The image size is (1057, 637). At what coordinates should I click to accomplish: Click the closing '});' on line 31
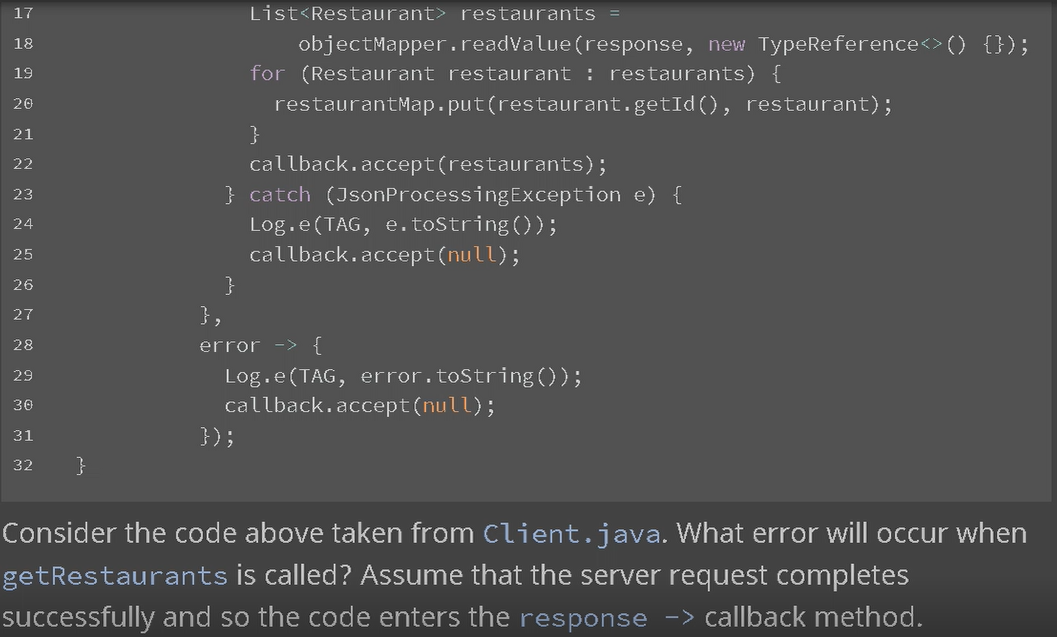coord(218,436)
